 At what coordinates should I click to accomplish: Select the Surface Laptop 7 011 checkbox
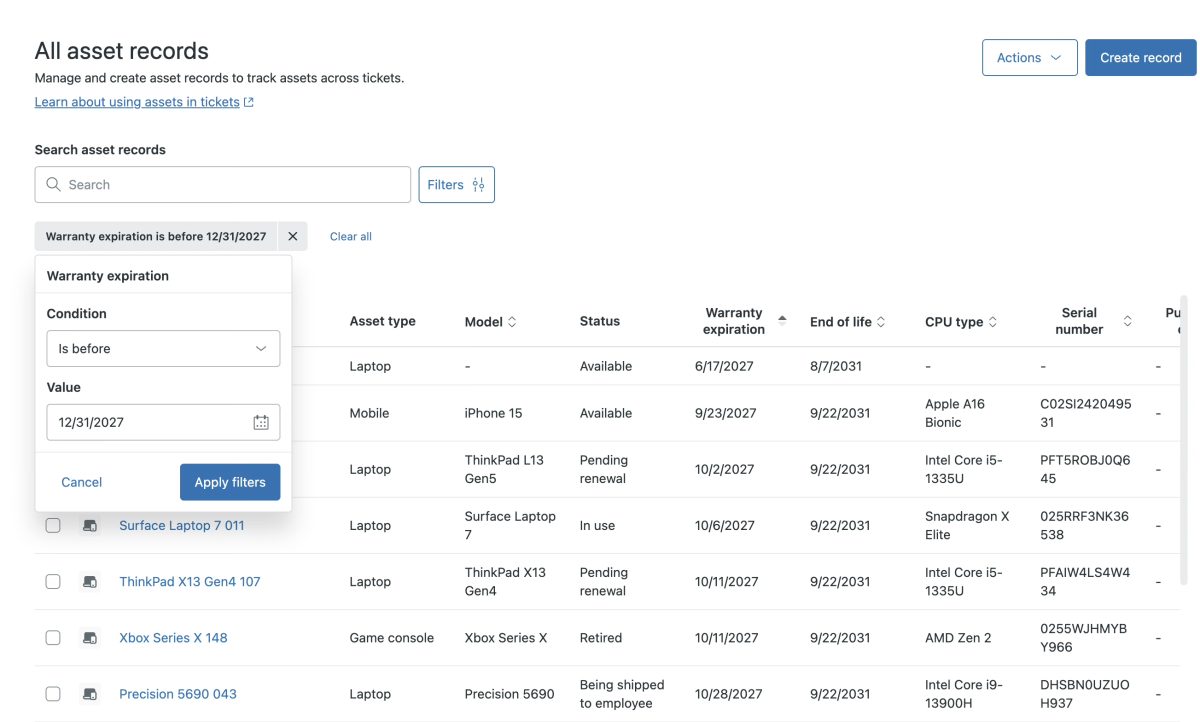click(x=53, y=526)
